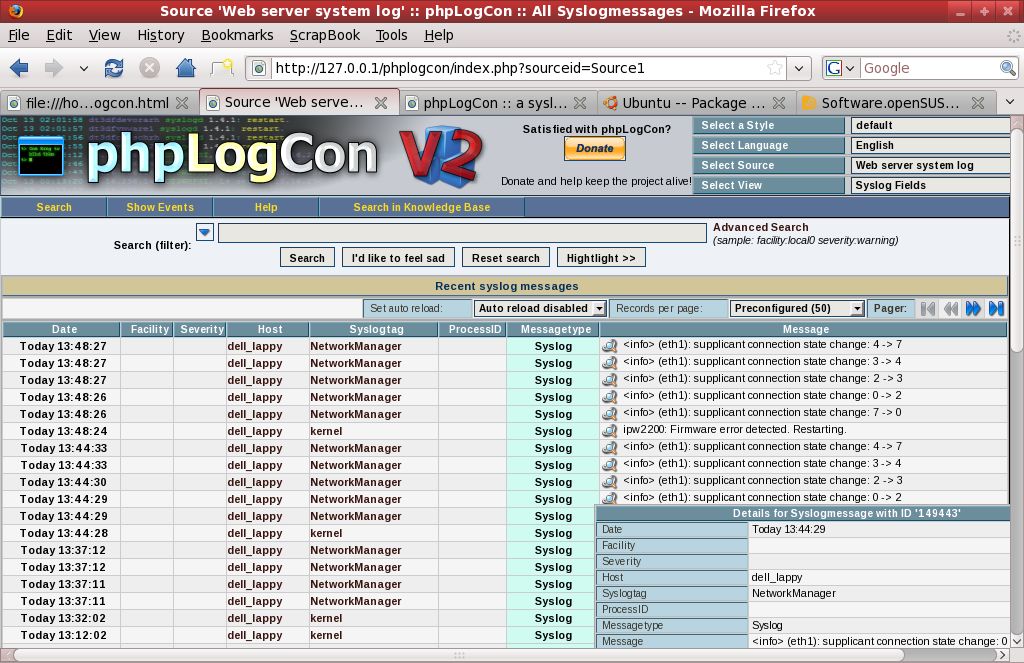The image size is (1024, 663).
Task: Open Search in Knowledge Base
Action: pyautogui.click(x=422, y=207)
